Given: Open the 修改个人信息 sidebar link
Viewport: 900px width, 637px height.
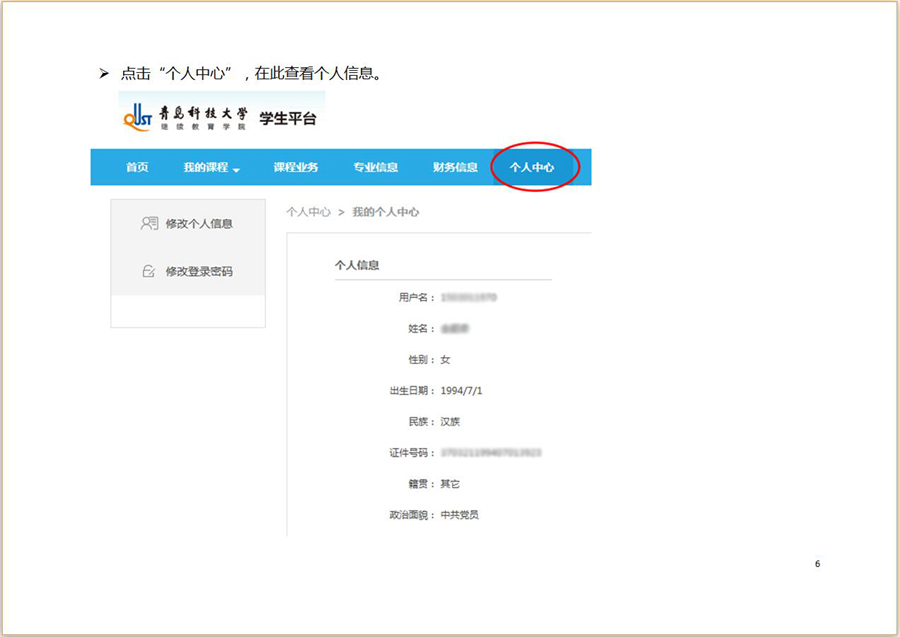Looking at the screenshot, I should pyautogui.click(x=199, y=223).
